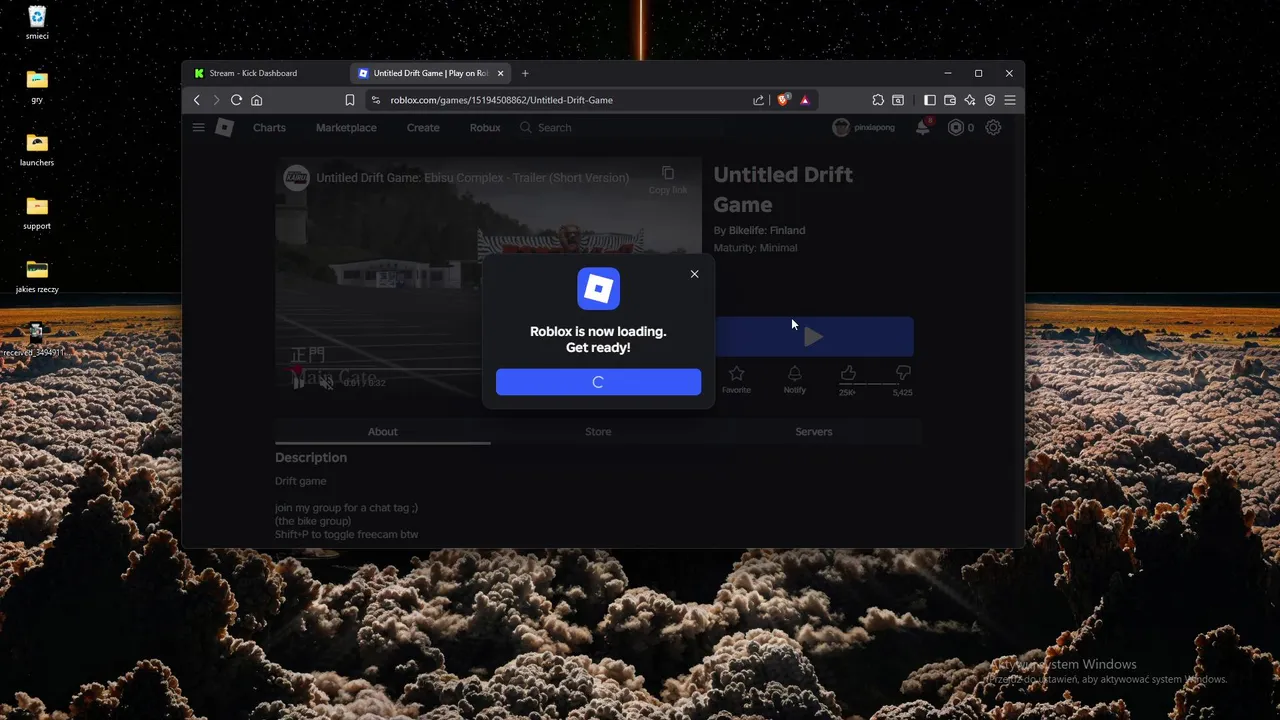Unmute the trailer video volume icon
This screenshot has width=1280, height=720.
[326, 382]
